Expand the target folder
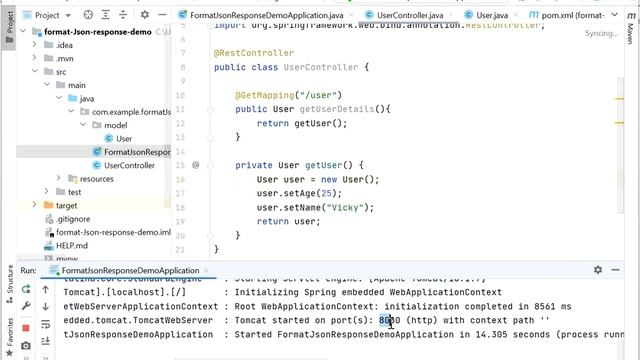This screenshot has width=640, height=360. pos(35,205)
